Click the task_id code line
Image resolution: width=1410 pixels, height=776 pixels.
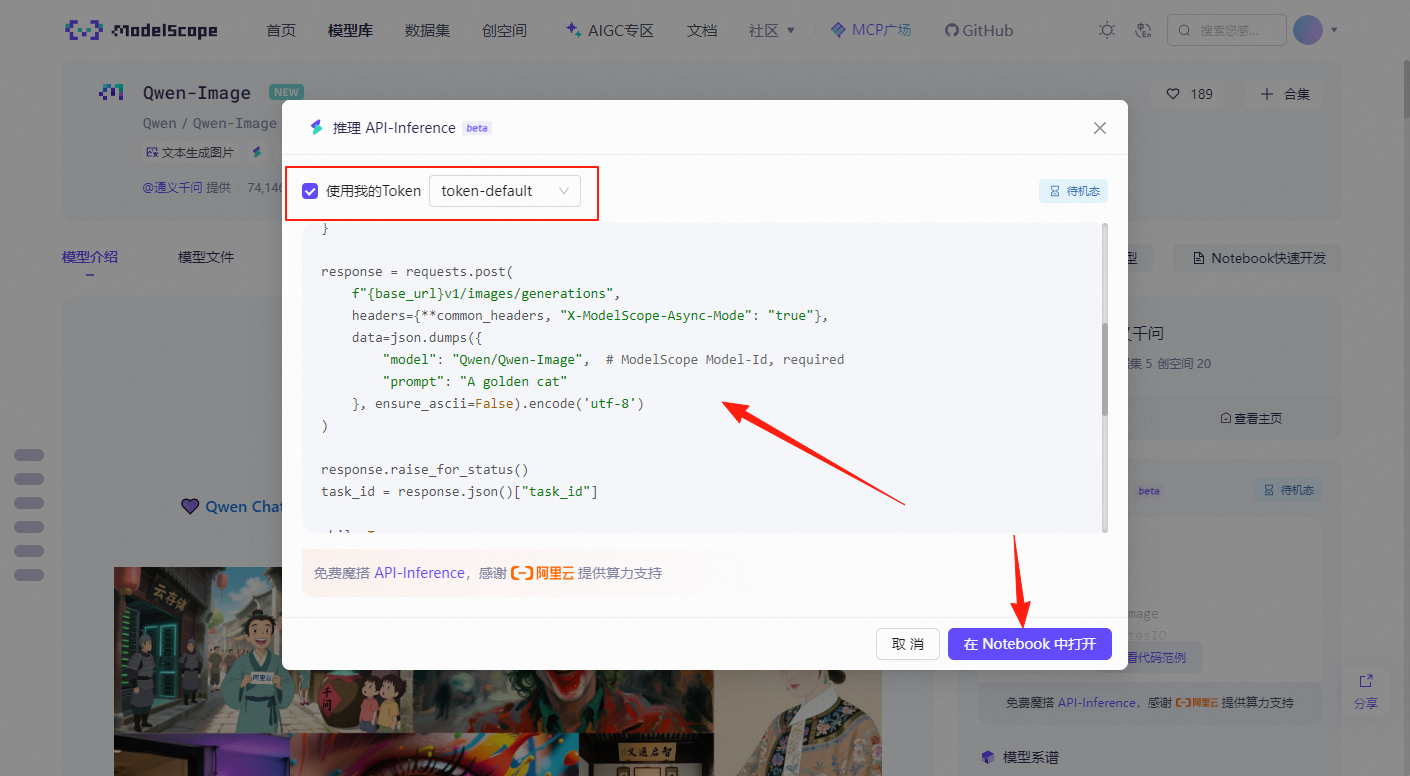coord(459,491)
